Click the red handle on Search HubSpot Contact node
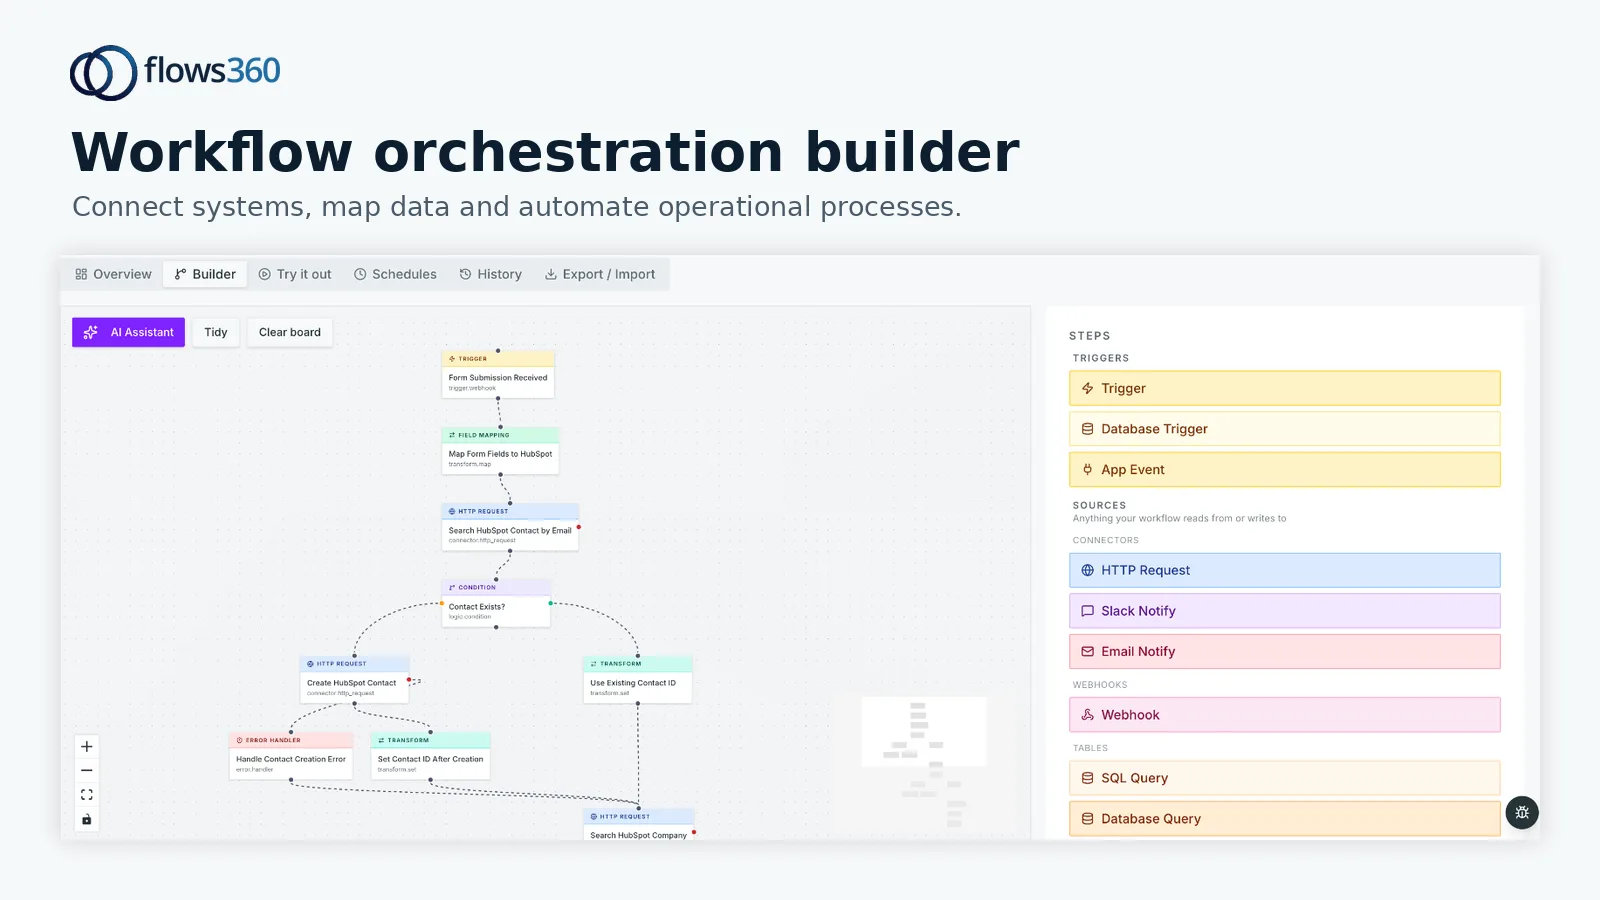Screen dimensions: 1600x900 point(579,527)
